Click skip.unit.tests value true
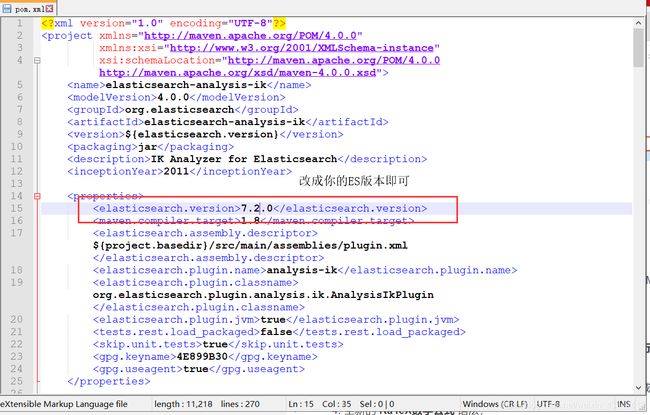This screenshot has height=415, width=650. coord(215,344)
